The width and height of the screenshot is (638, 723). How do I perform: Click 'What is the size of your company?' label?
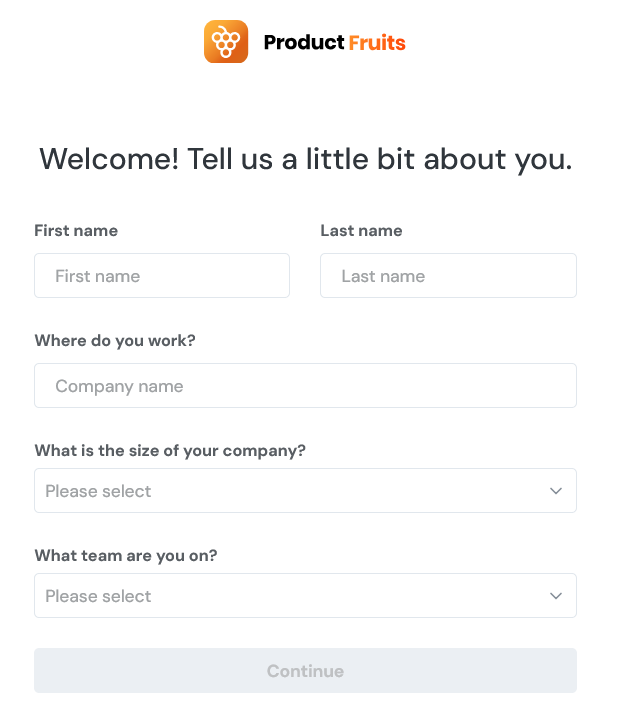(x=170, y=450)
